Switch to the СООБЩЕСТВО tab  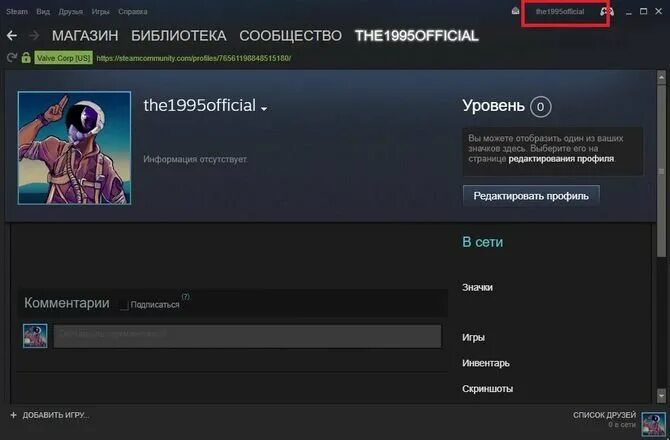[x=291, y=35]
